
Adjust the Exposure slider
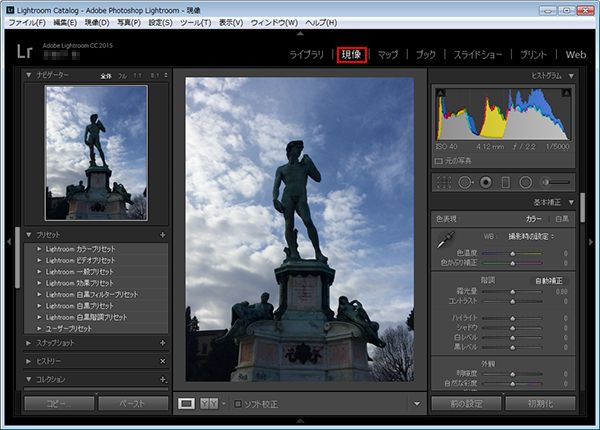tap(512, 292)
